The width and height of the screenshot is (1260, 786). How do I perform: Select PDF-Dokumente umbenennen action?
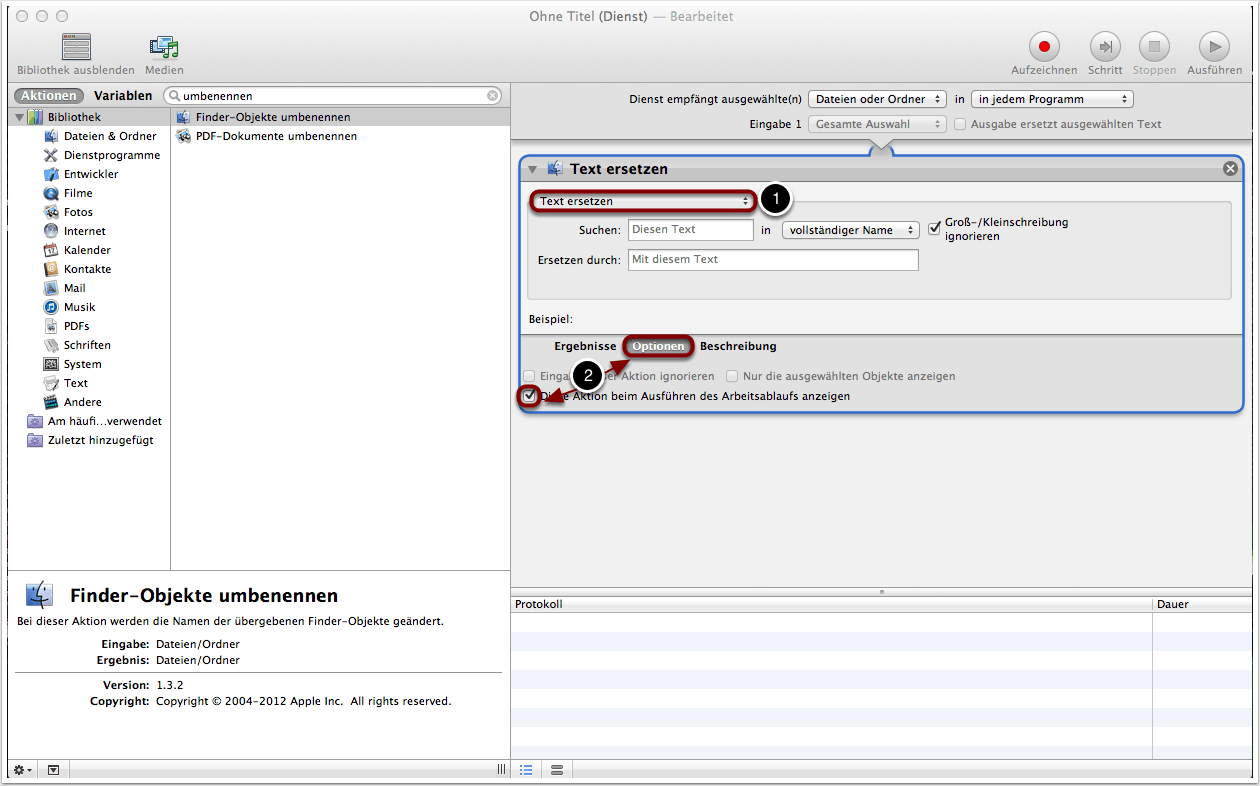pyautogui.click(x=276, y=136)
